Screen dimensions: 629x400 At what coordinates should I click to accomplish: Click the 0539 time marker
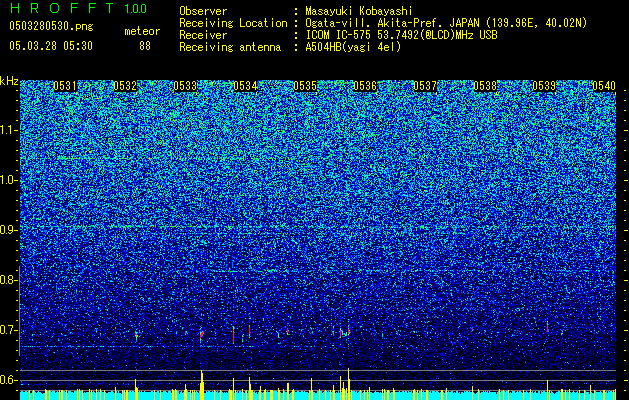coord(544,86)
